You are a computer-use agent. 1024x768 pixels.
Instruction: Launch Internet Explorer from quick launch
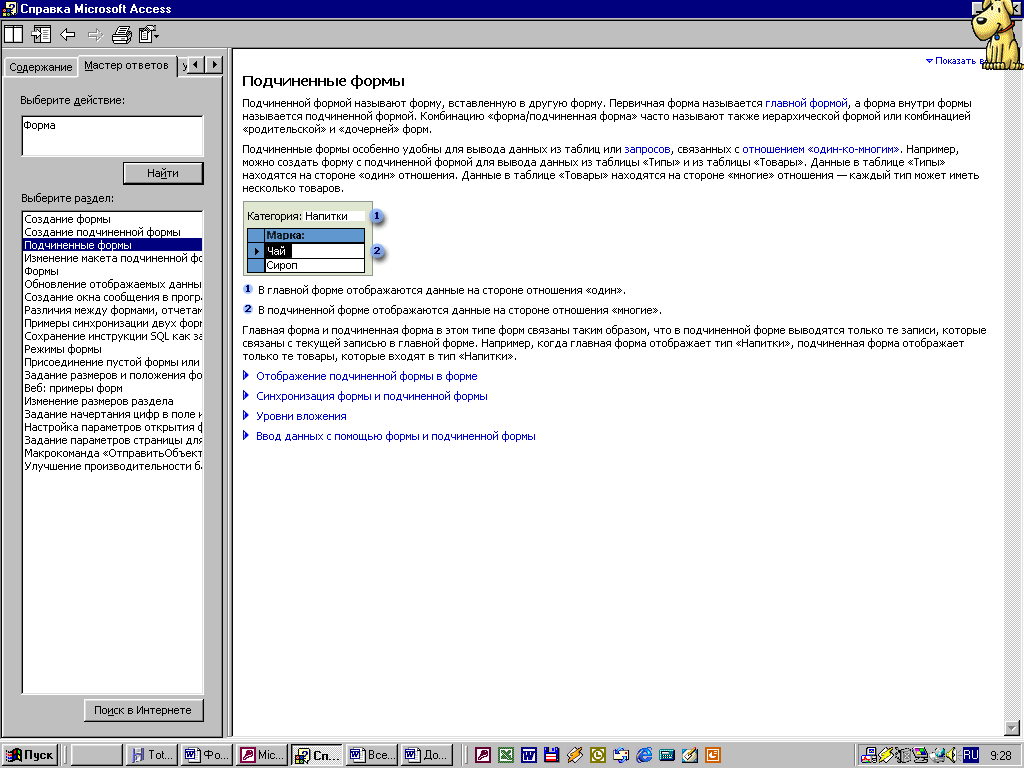click(644, 755)
